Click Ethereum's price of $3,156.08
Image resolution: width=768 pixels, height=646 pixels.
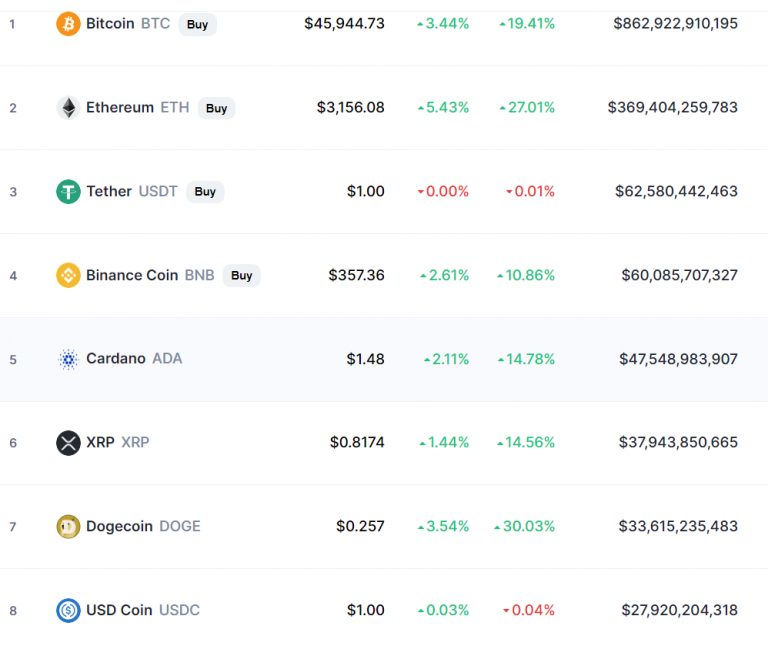(x=350, y=108)
